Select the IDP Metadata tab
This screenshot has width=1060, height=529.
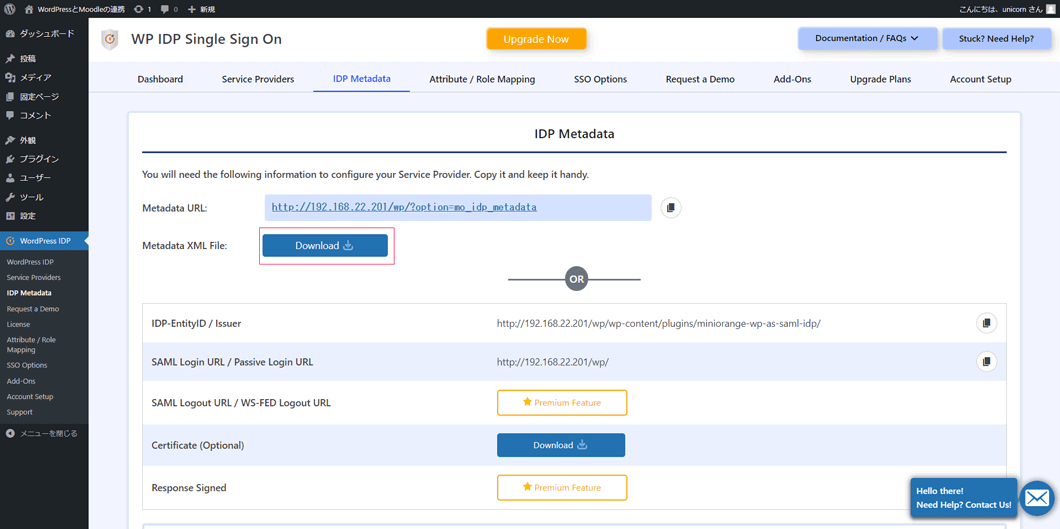(362, 78)
